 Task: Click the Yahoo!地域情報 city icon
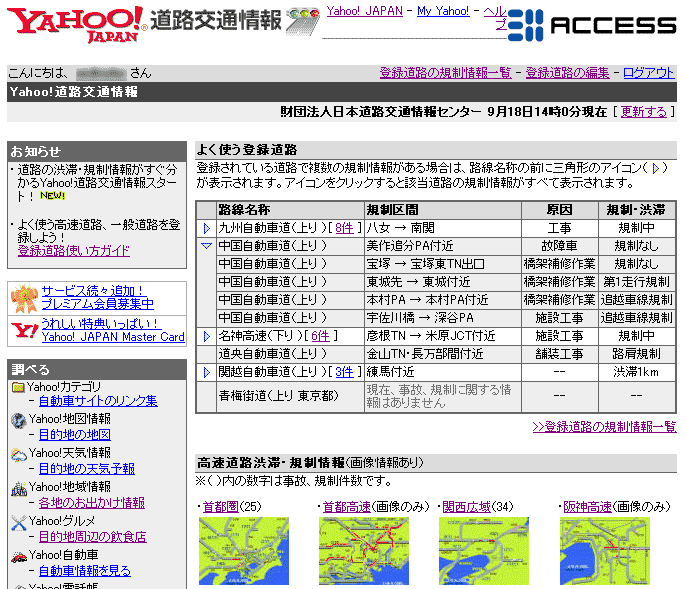pos(19,489)
